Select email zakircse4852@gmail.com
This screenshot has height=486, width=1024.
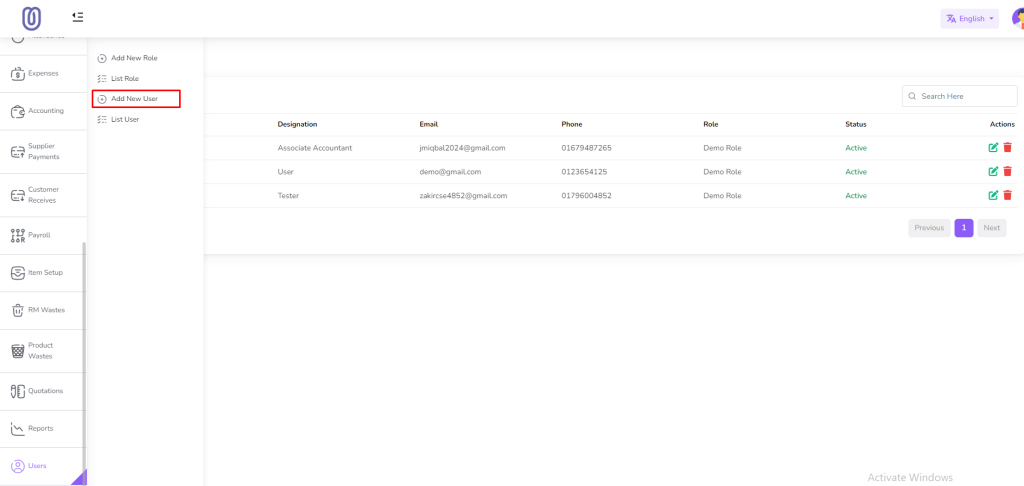click(463, 195)
